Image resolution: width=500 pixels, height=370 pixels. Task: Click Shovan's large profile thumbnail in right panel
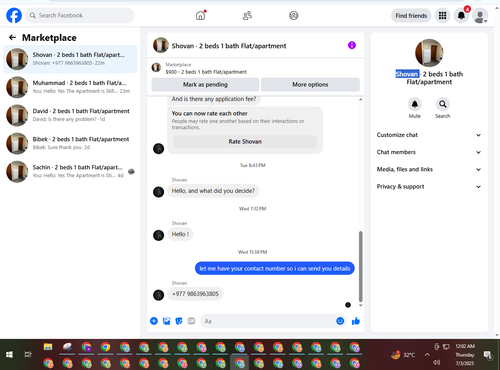pyautogui.click(x=429, y=53)
